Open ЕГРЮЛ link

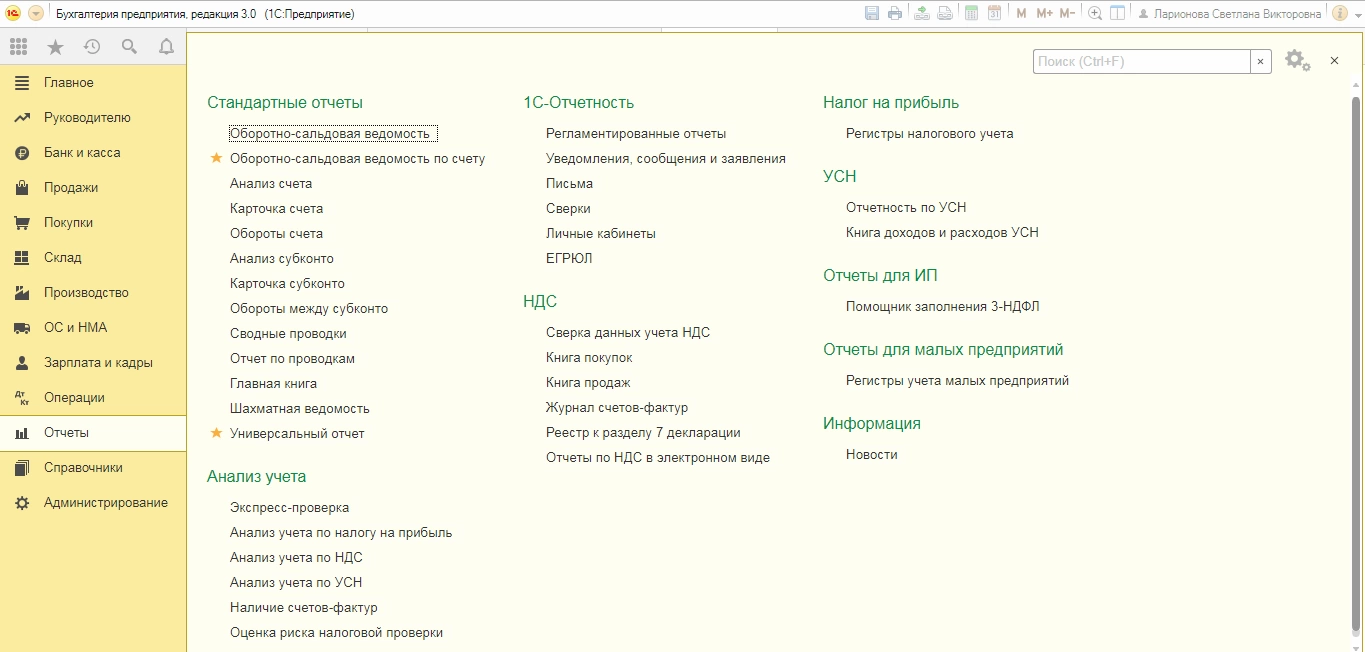pos(569,259)
